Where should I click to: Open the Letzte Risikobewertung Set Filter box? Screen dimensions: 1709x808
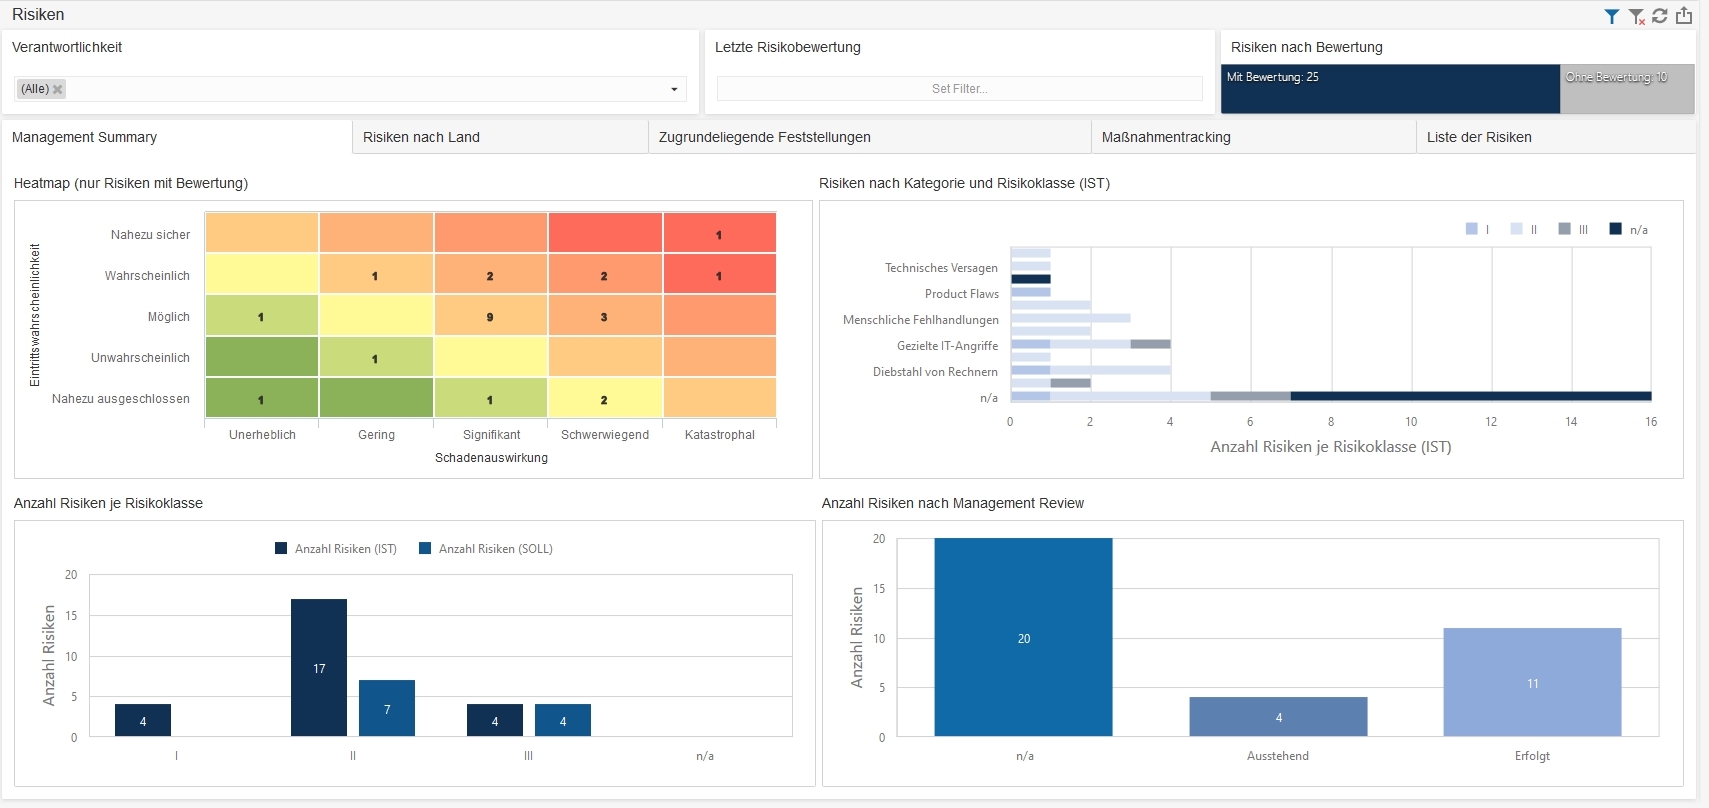pyautogui.click(x=959, y=88)
